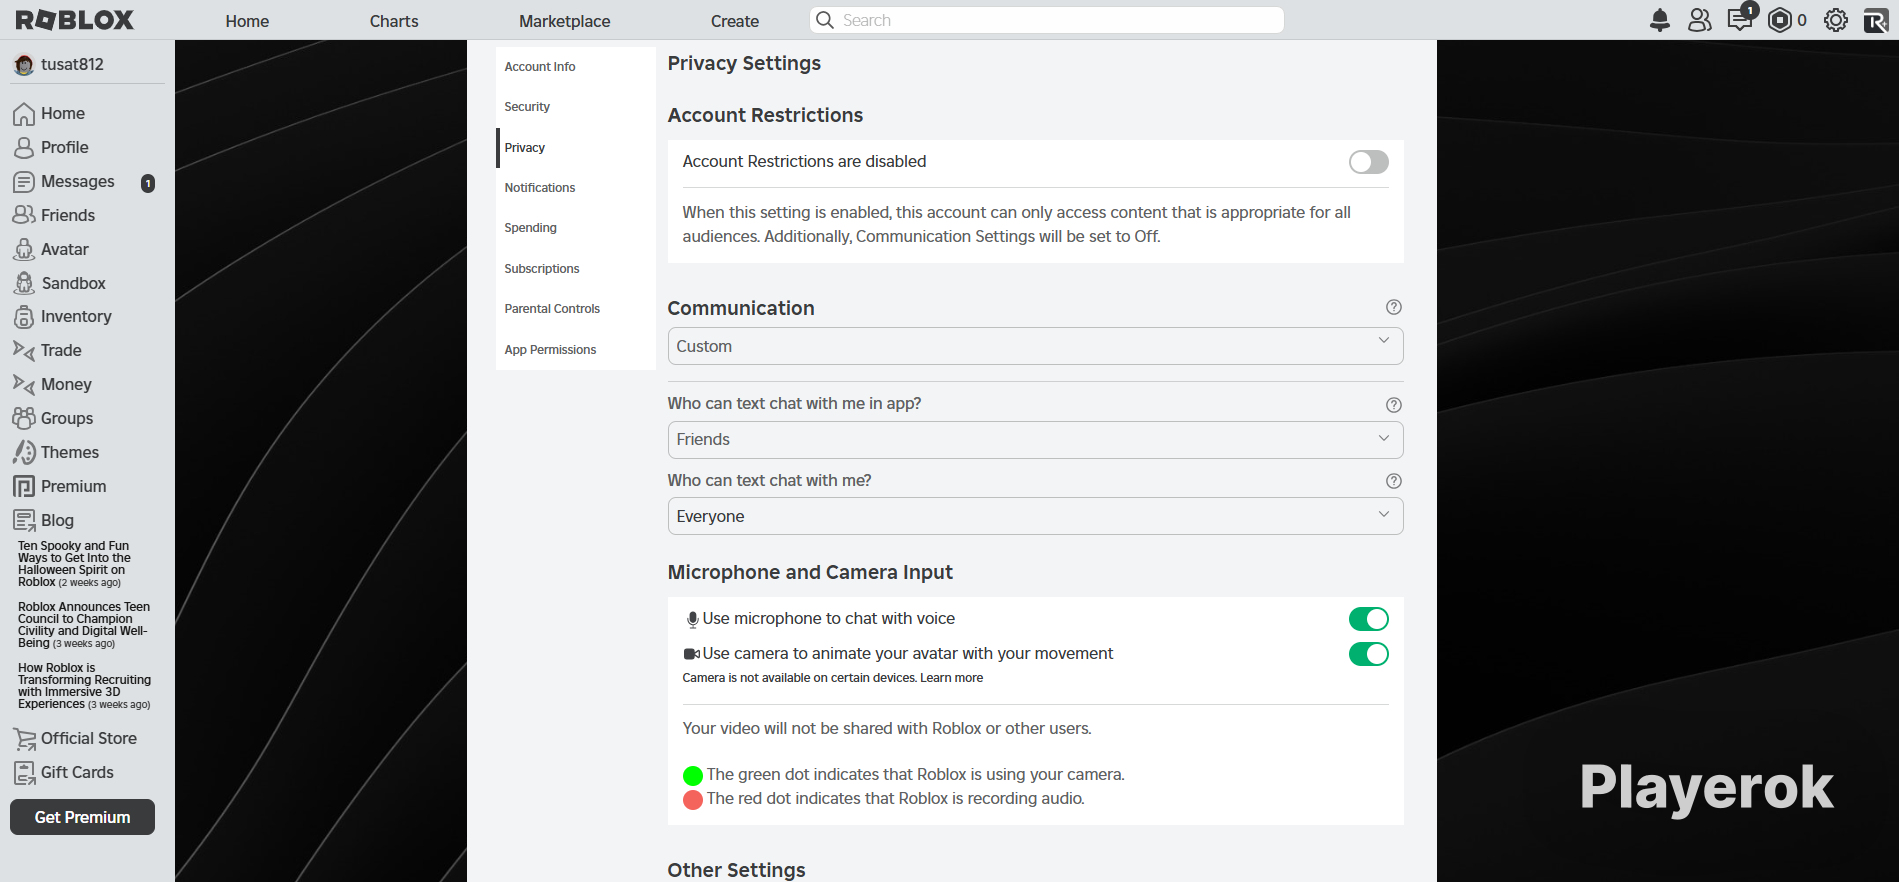
Task: Click the Groups icon in sidebar
Action: tap(24, 419)
